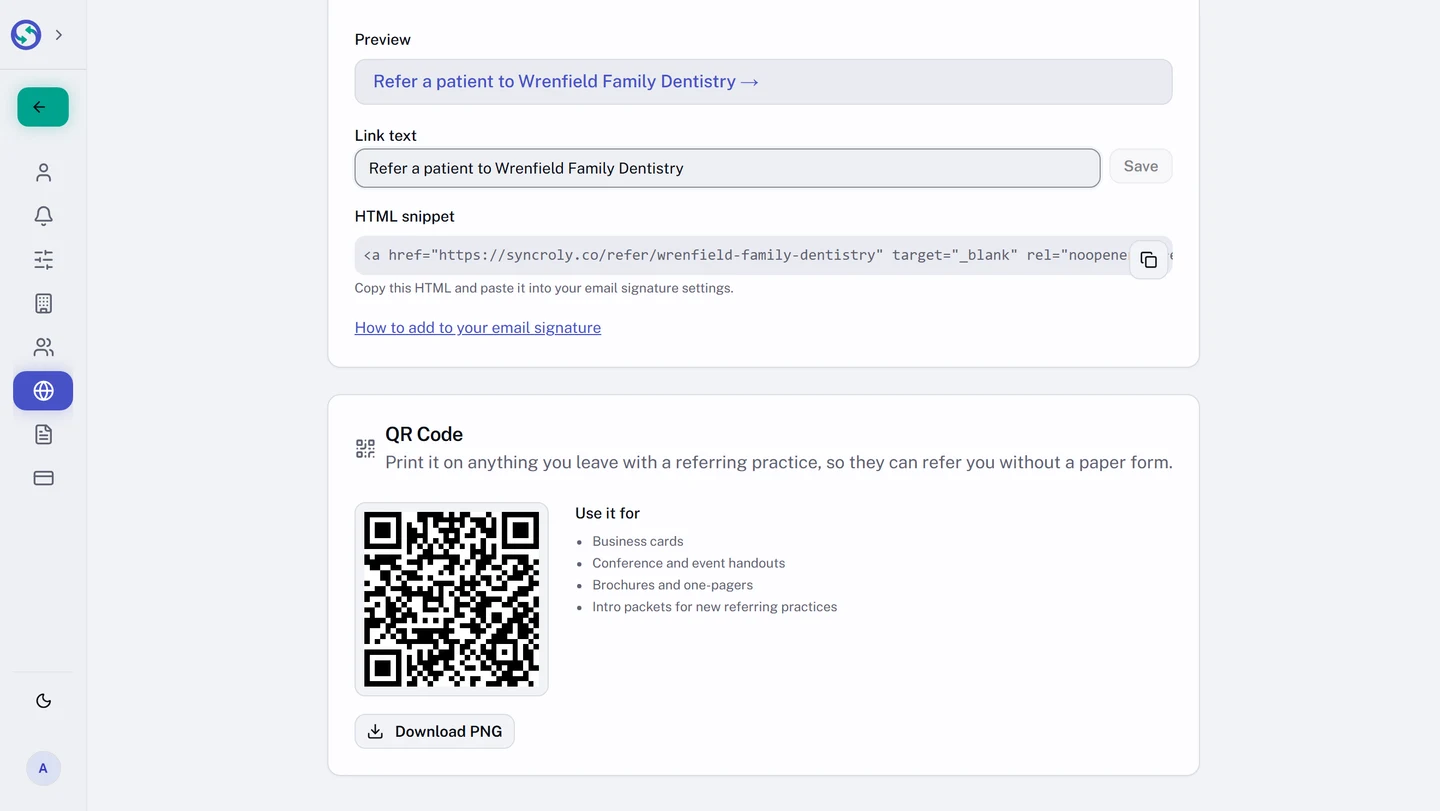Image resolution: width=1440 pixels, height=811 pixels.
Task: Click the 'Use it for' heading
Action: click(x=607, y=513)
